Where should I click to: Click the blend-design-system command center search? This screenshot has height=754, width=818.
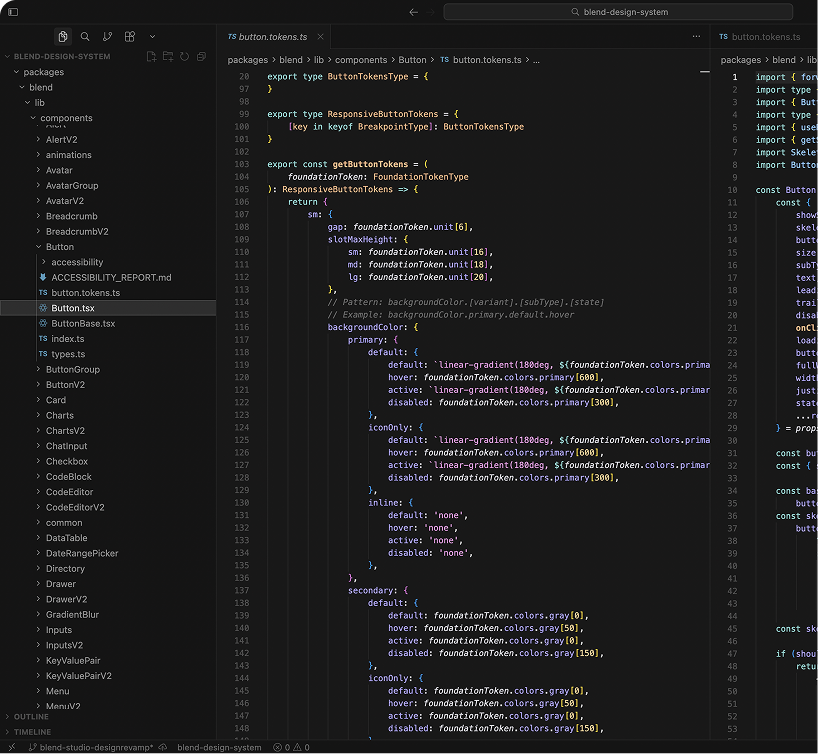(x=618, y=11)
